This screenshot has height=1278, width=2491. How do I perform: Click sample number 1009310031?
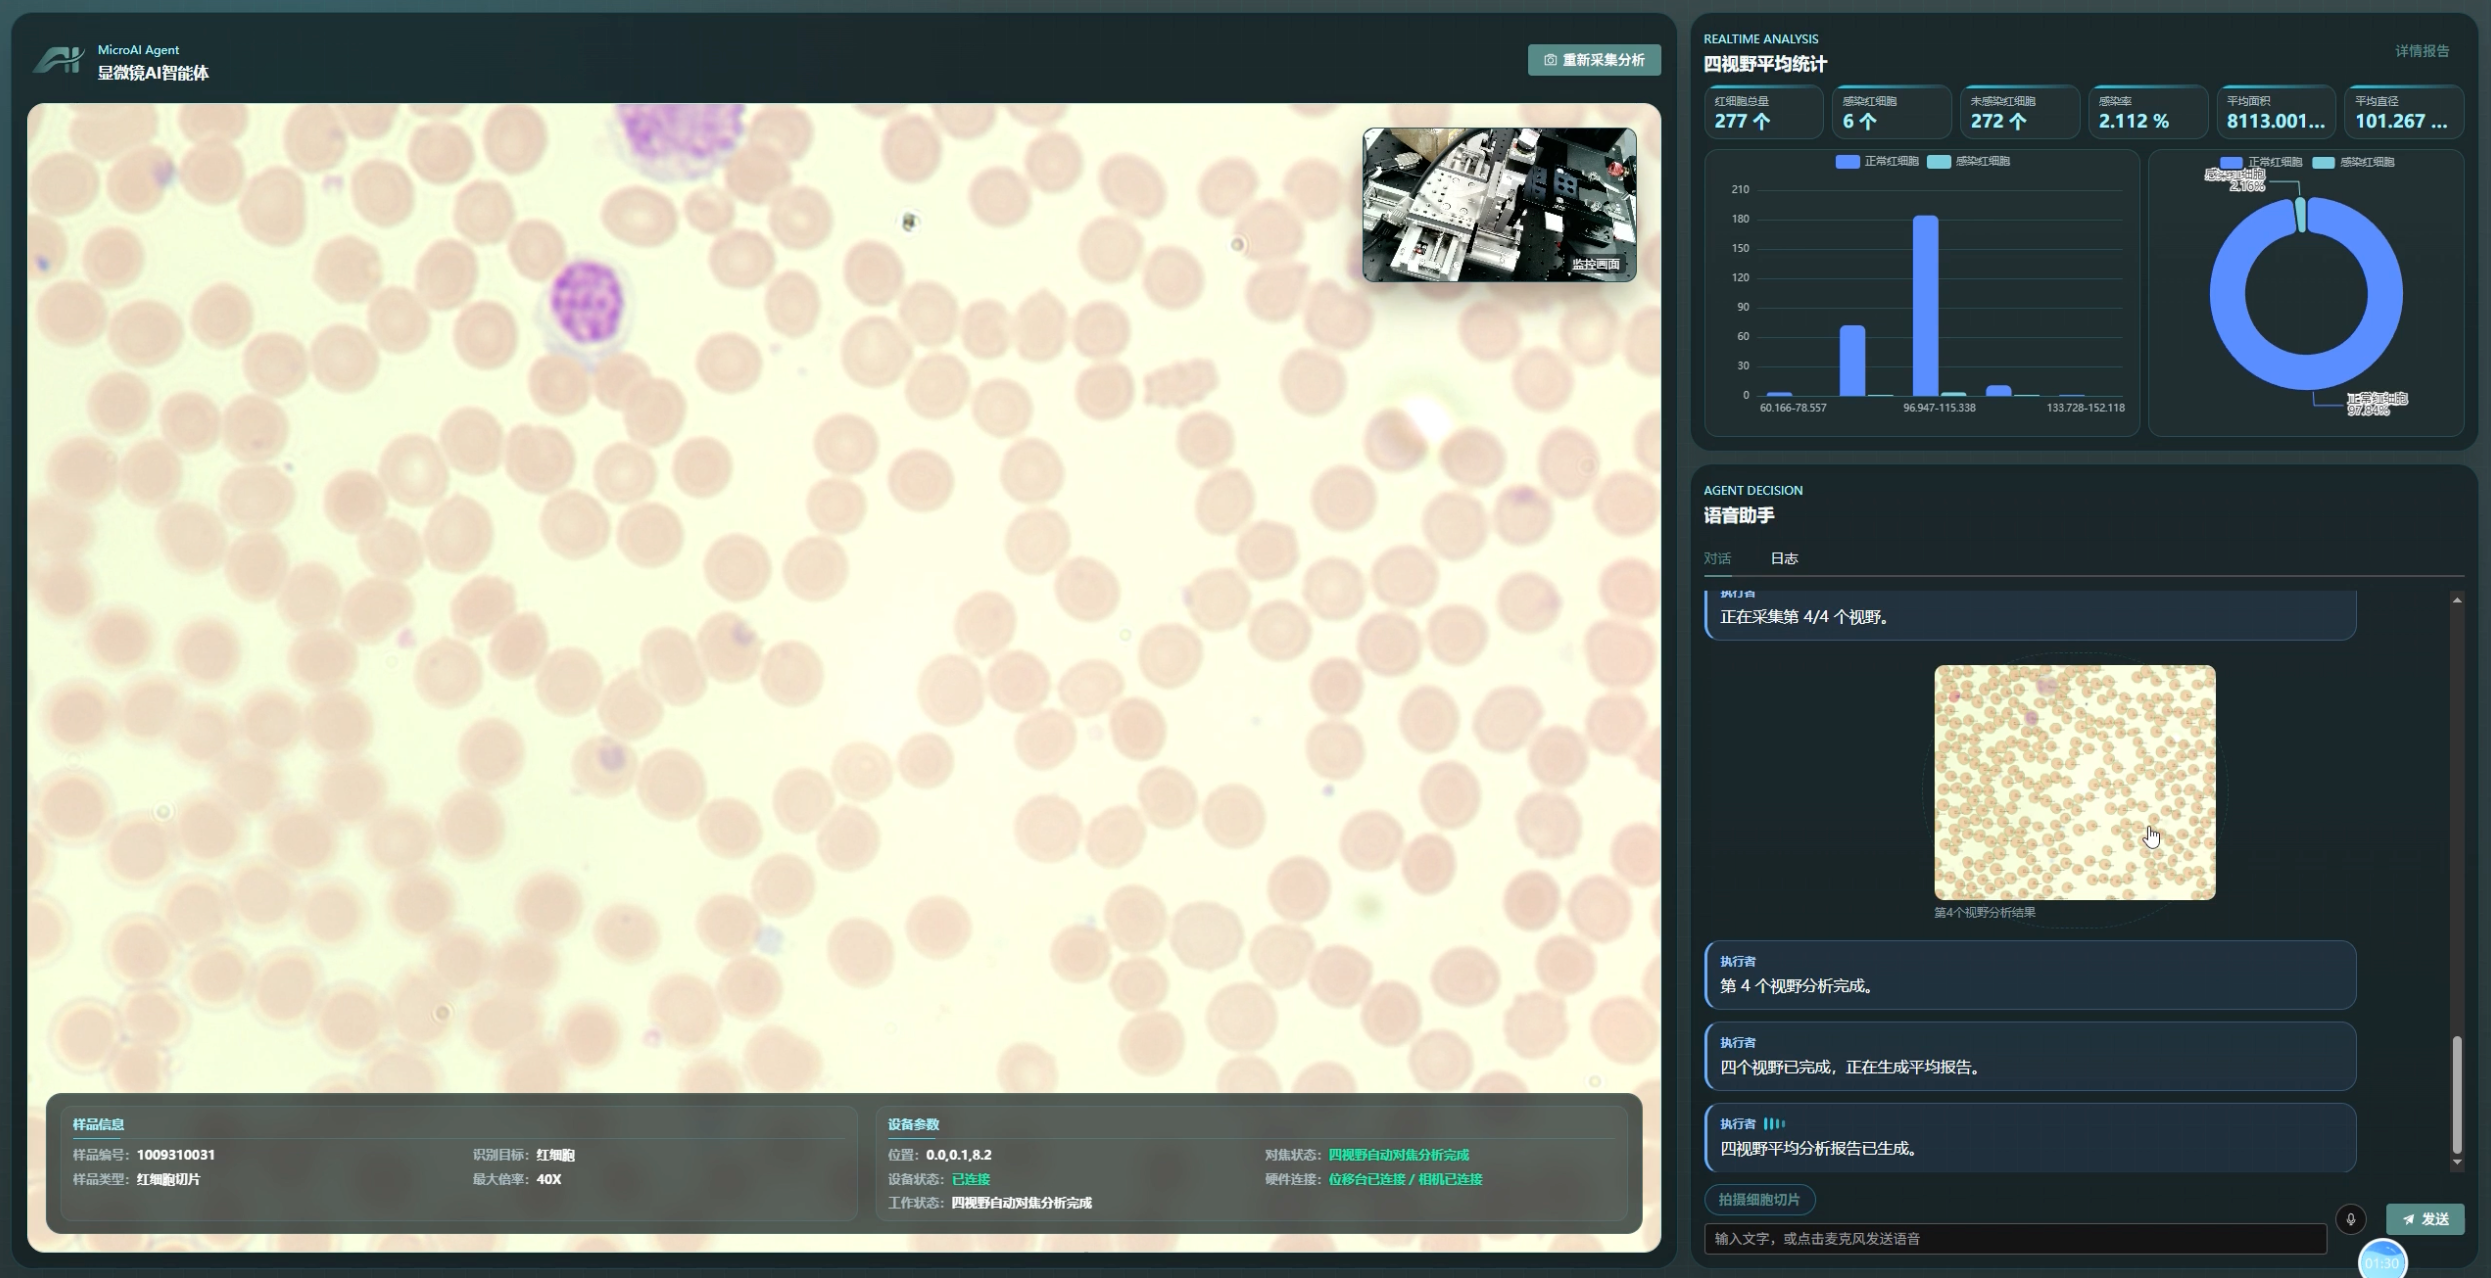click(175, 1154)
